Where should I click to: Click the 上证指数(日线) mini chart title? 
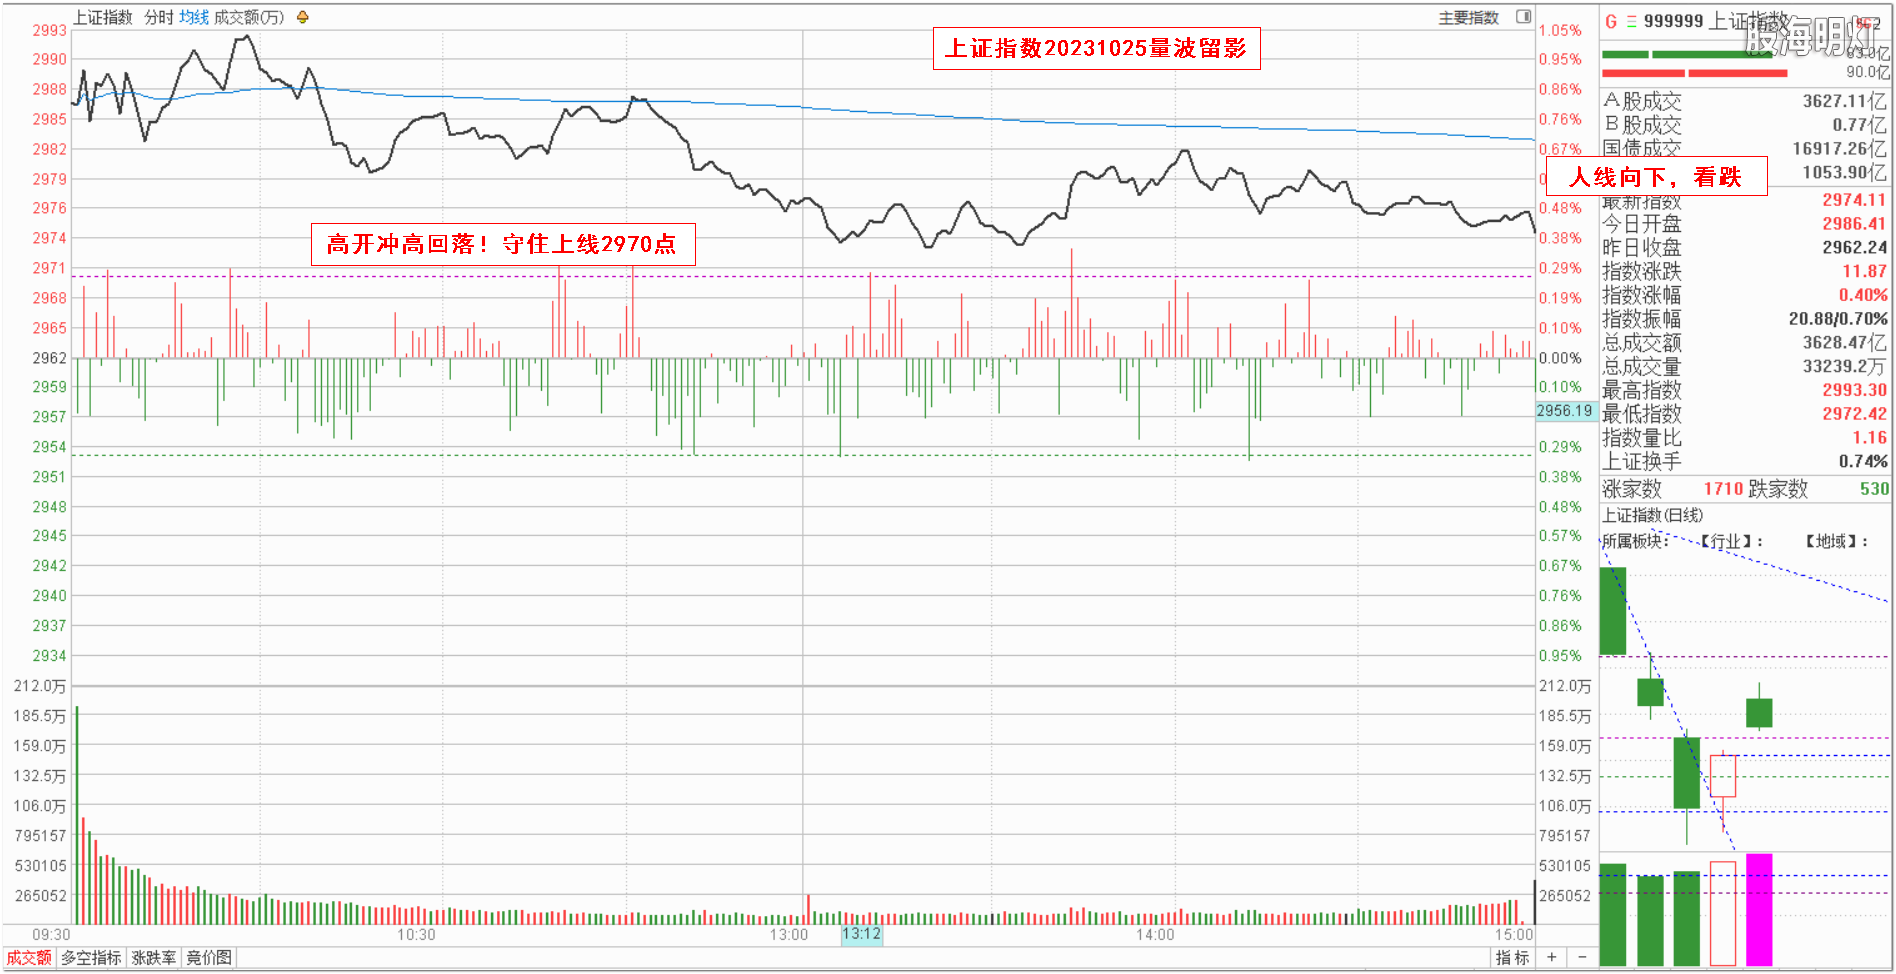point(1652,515)
